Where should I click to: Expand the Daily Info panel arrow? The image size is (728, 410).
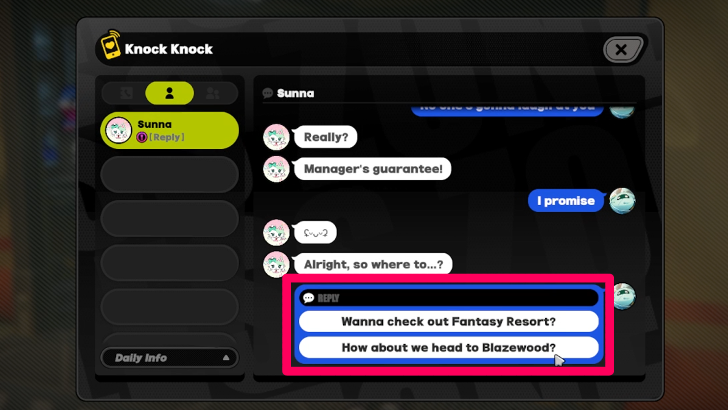click(x=226, y=358)
